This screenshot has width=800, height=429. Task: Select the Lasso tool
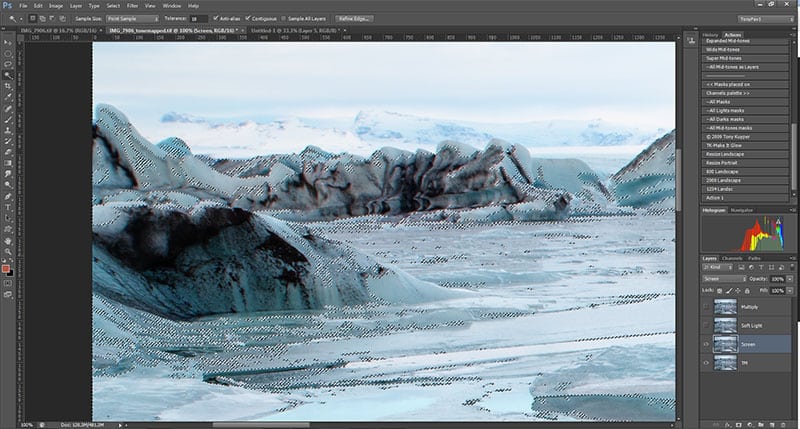[x=8, y=65]
